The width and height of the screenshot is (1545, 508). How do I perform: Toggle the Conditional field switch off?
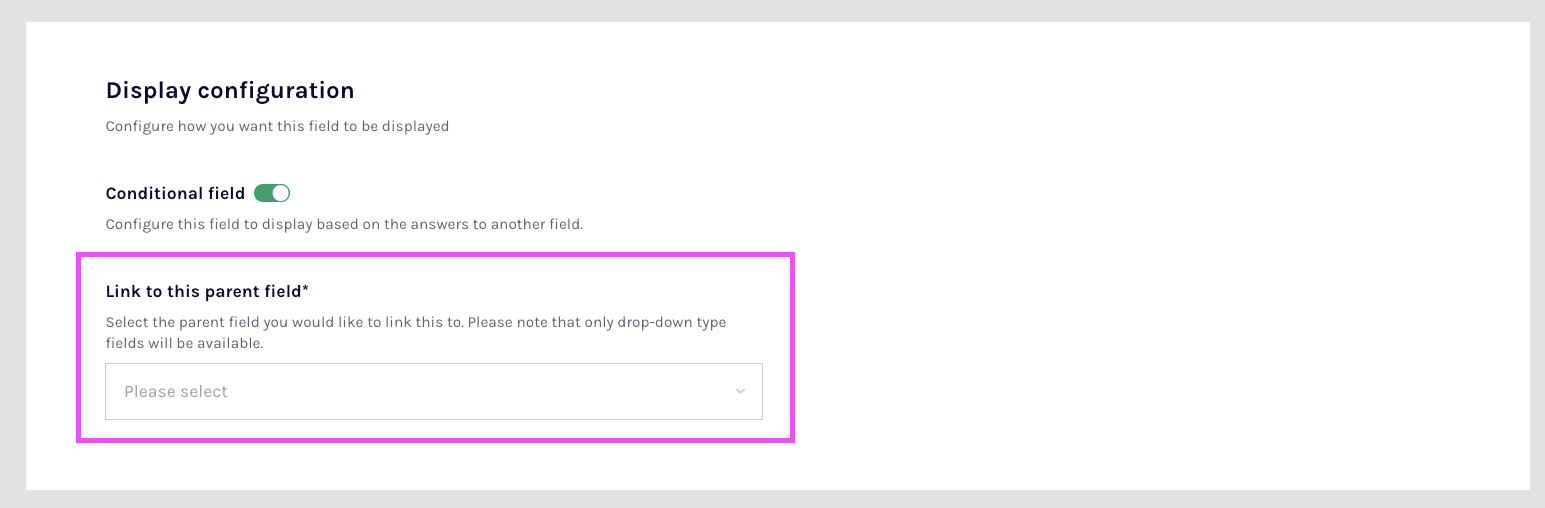[x=272, y=193]
